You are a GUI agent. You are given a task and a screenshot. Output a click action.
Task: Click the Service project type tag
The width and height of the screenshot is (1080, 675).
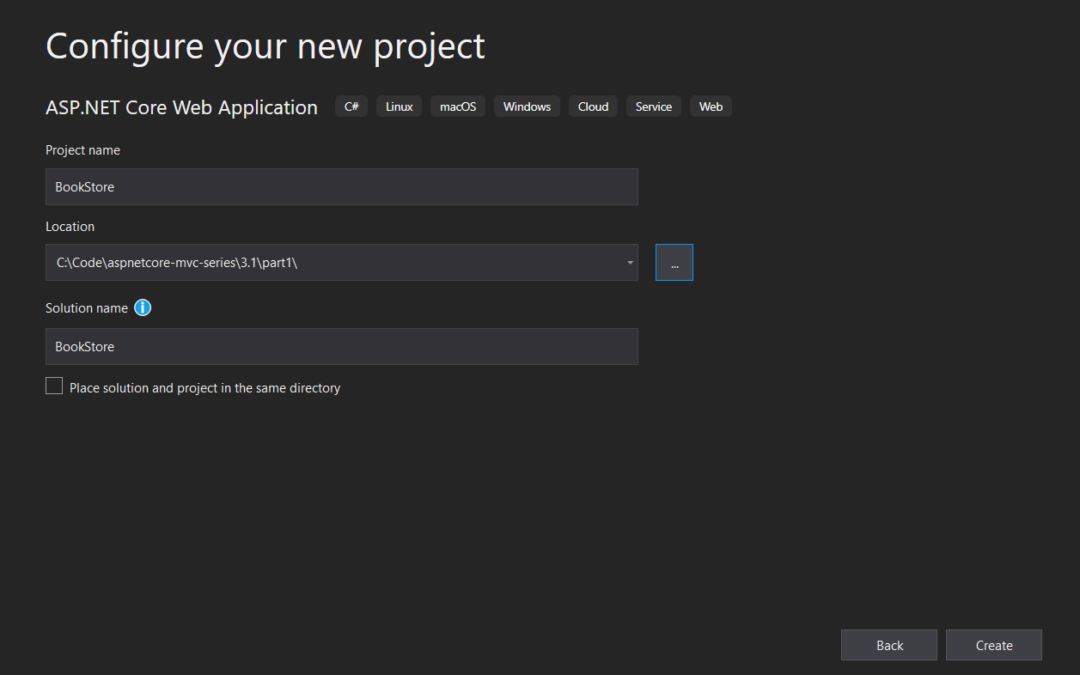click(x=654, y=107)
